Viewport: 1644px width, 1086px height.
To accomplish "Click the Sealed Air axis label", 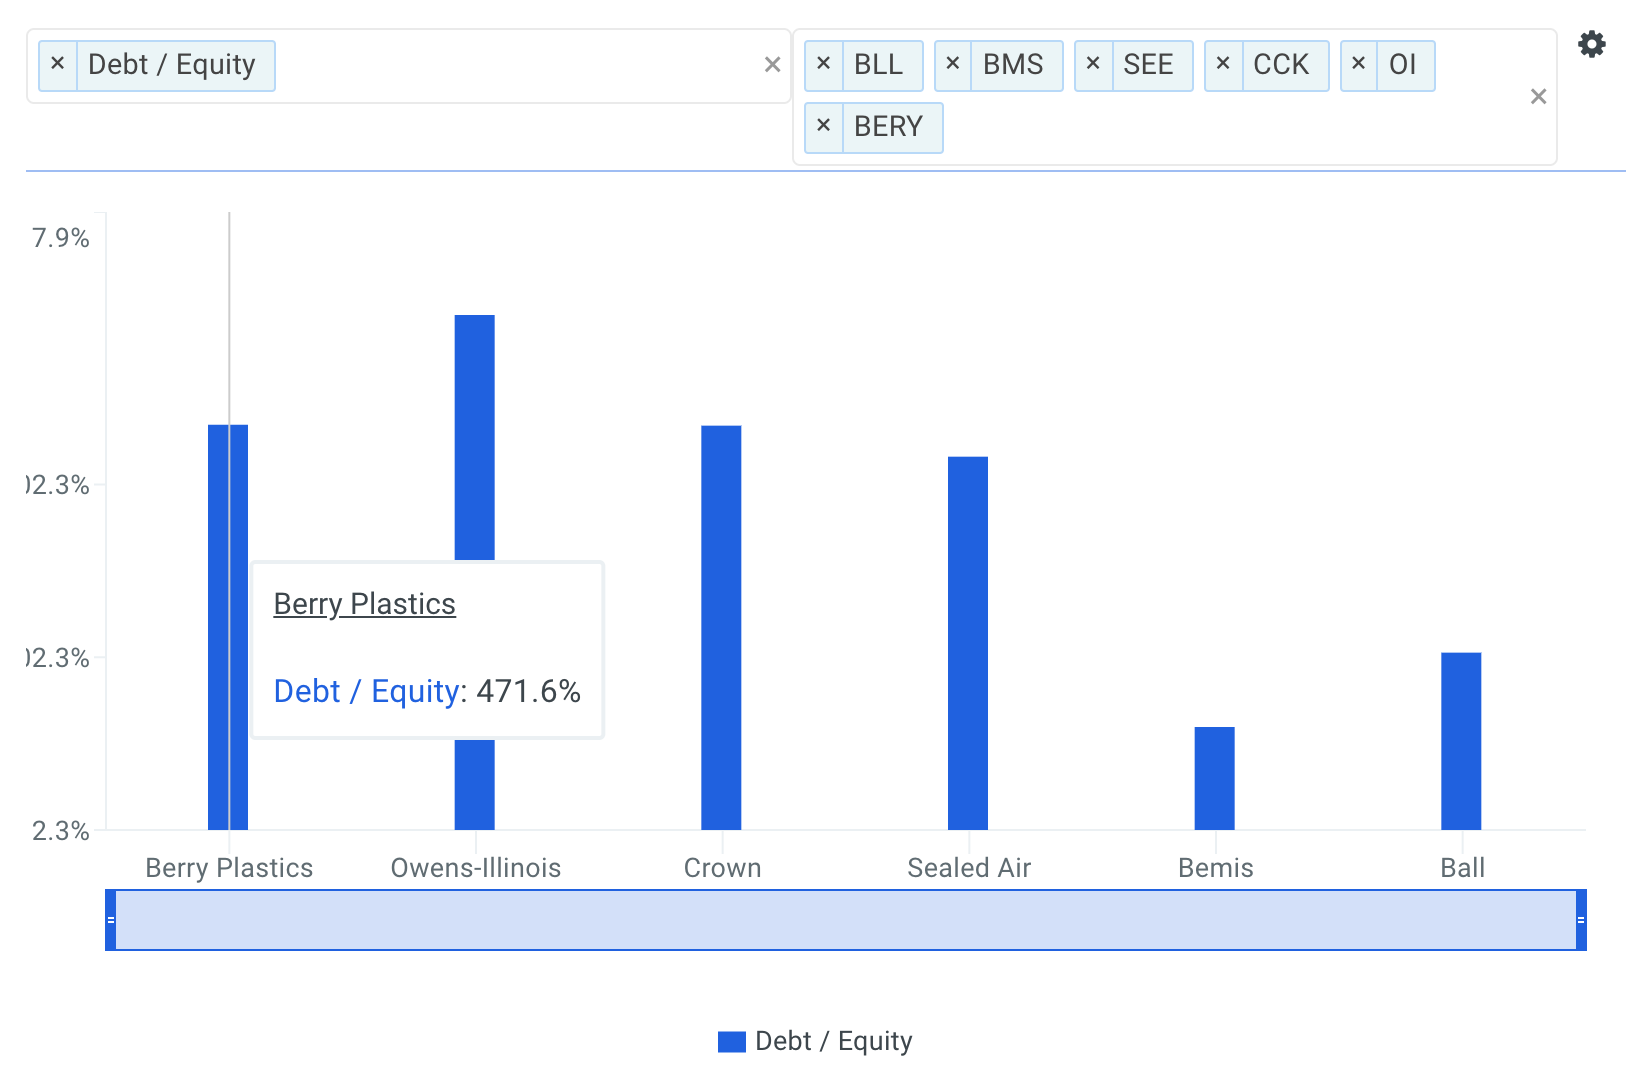I will pos(969,867).
